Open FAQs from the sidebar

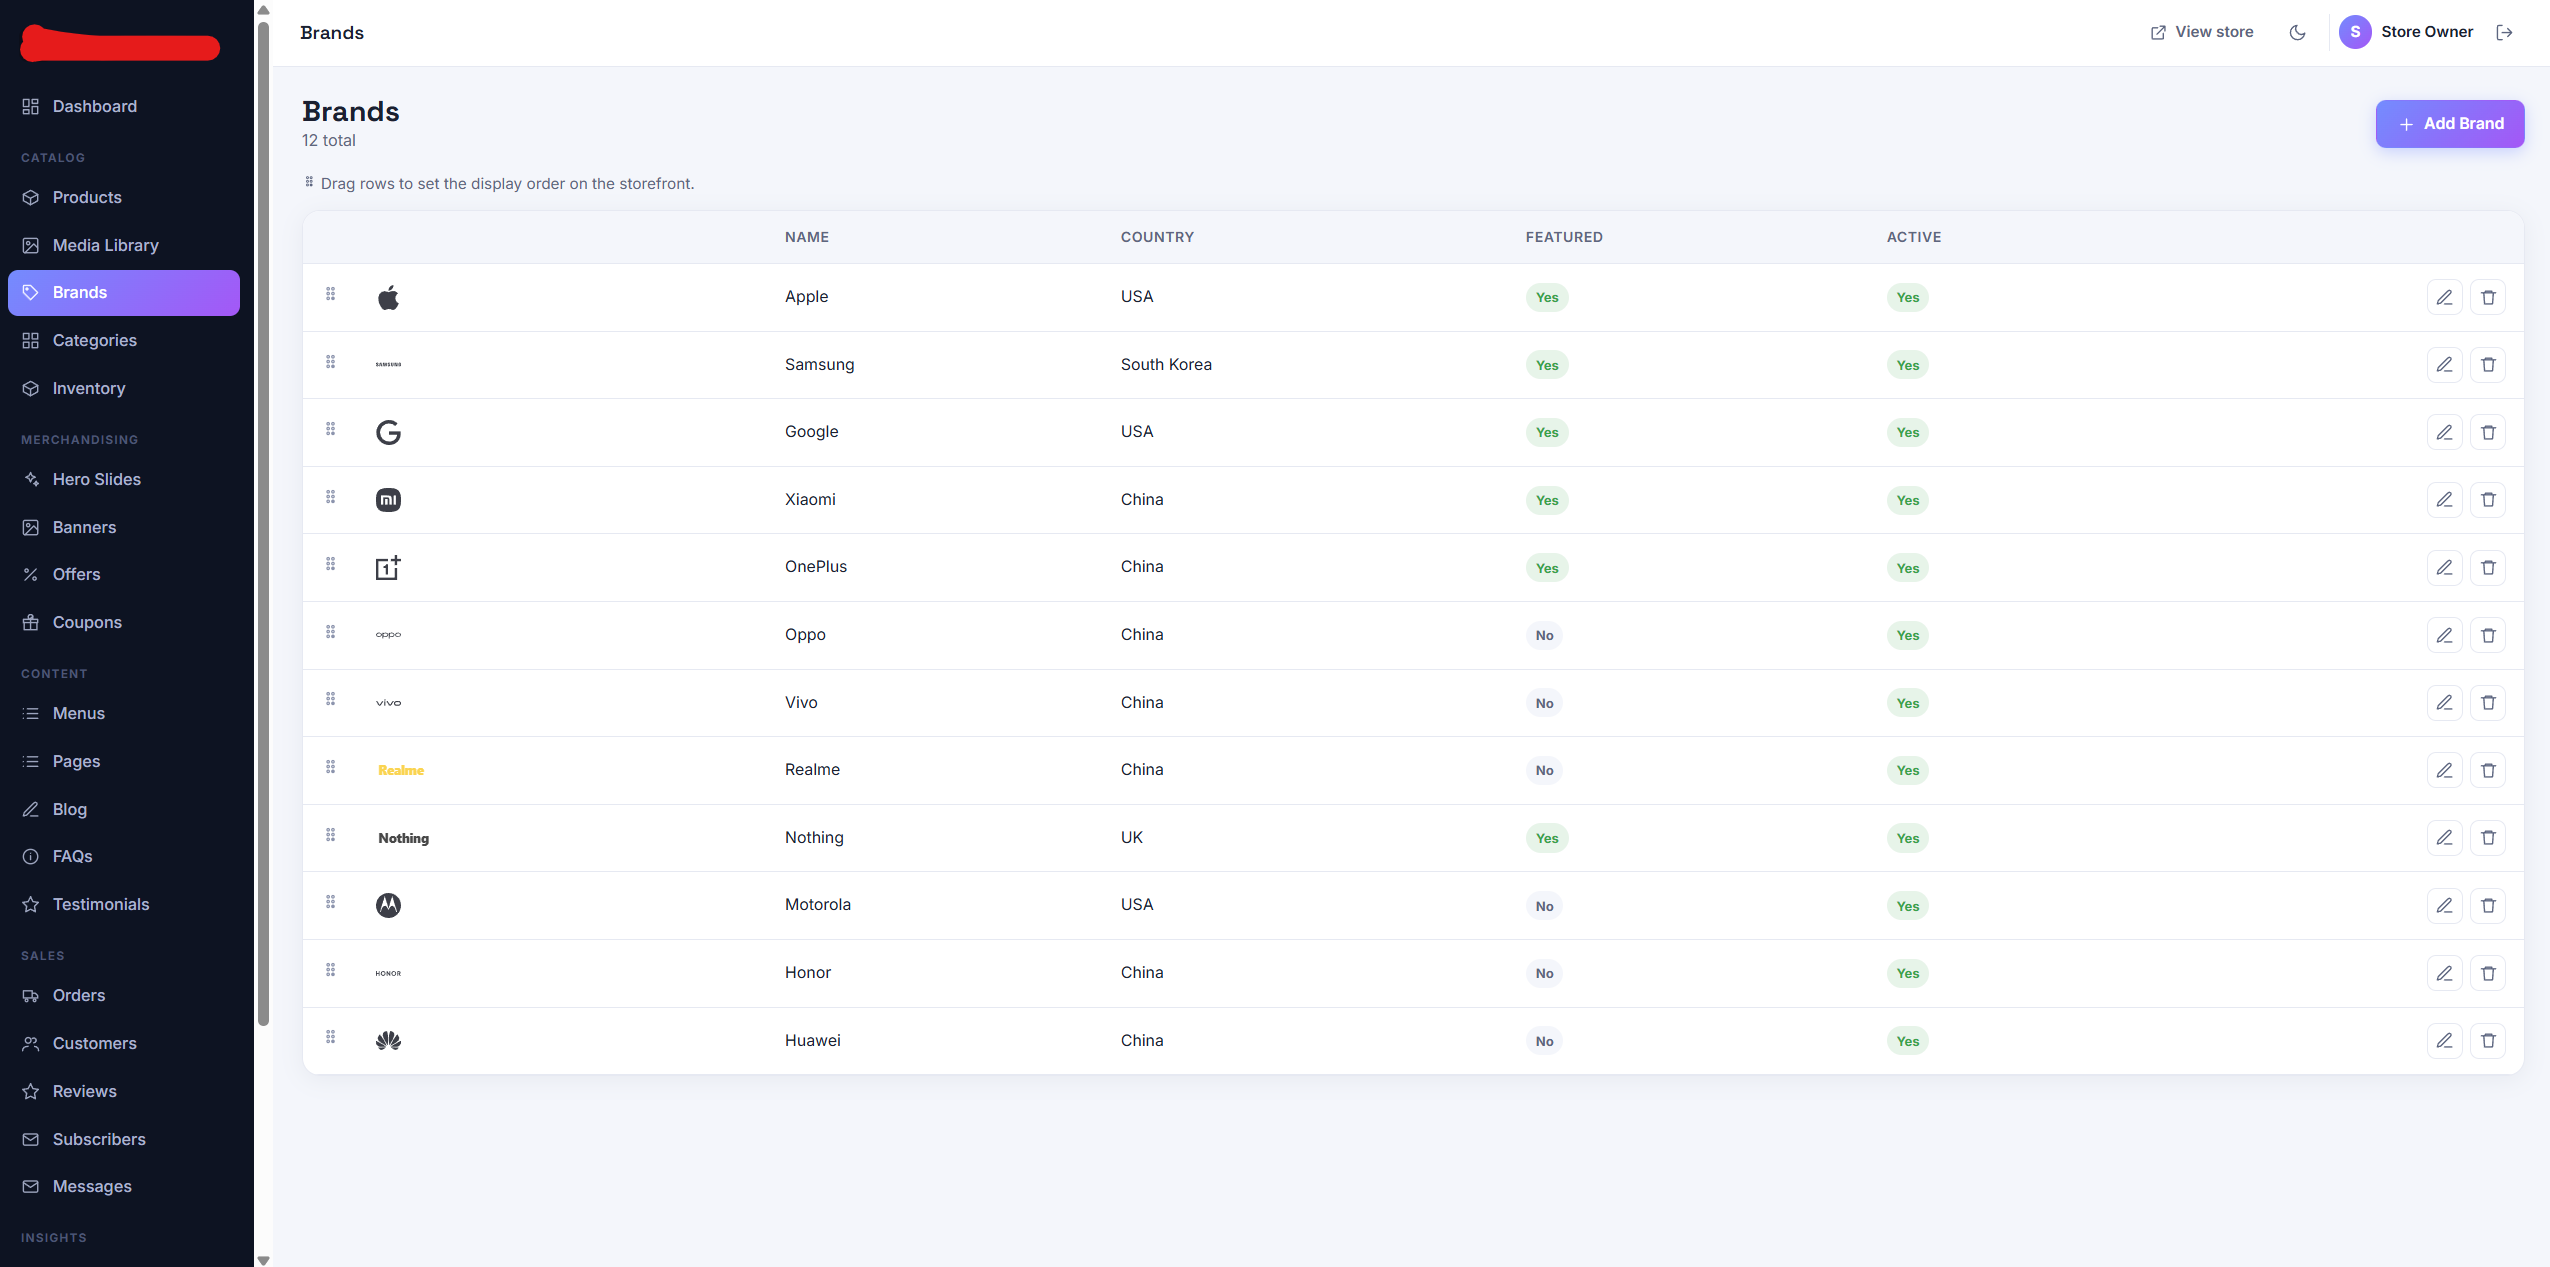click(x=124, y=857)
